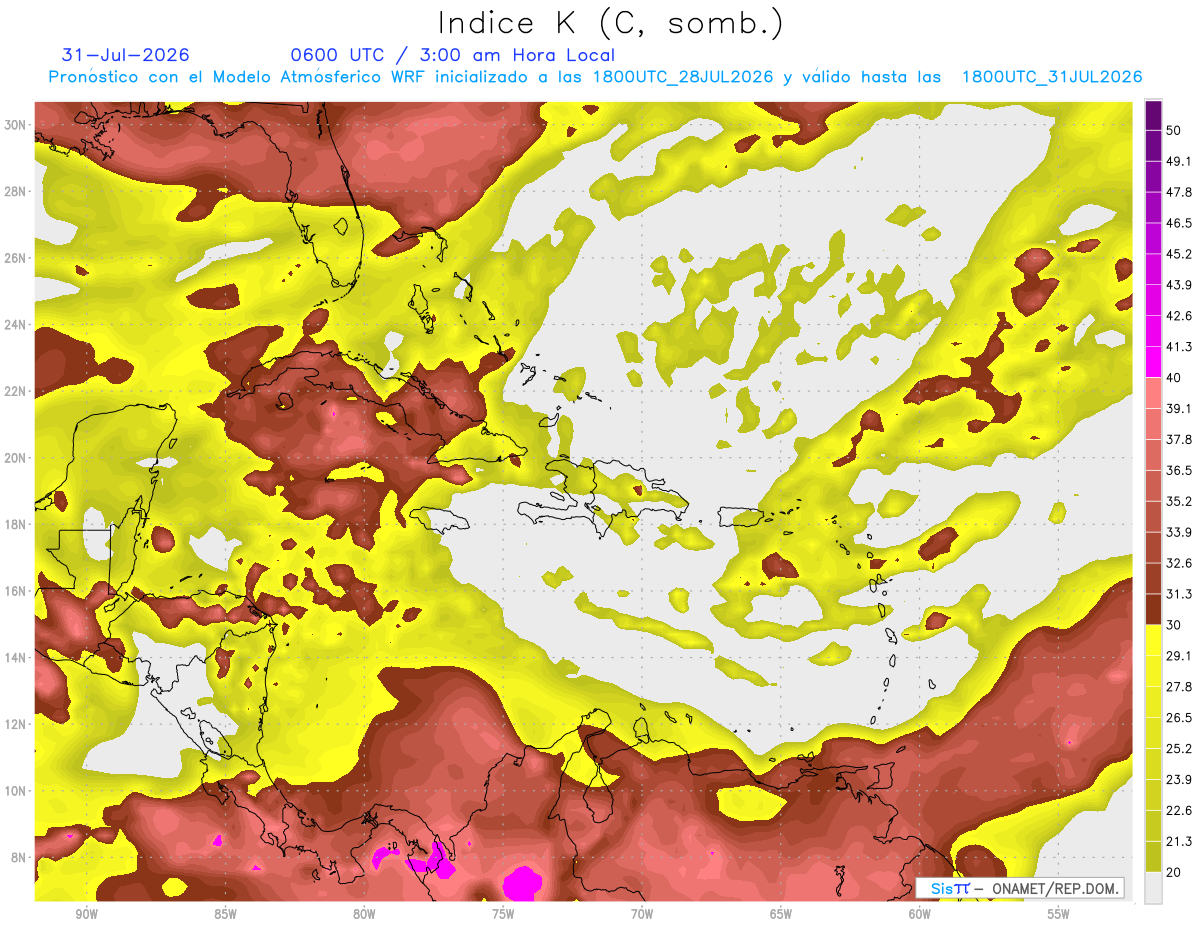Click the colorbar label '46.5'

tap(1179, 223)
